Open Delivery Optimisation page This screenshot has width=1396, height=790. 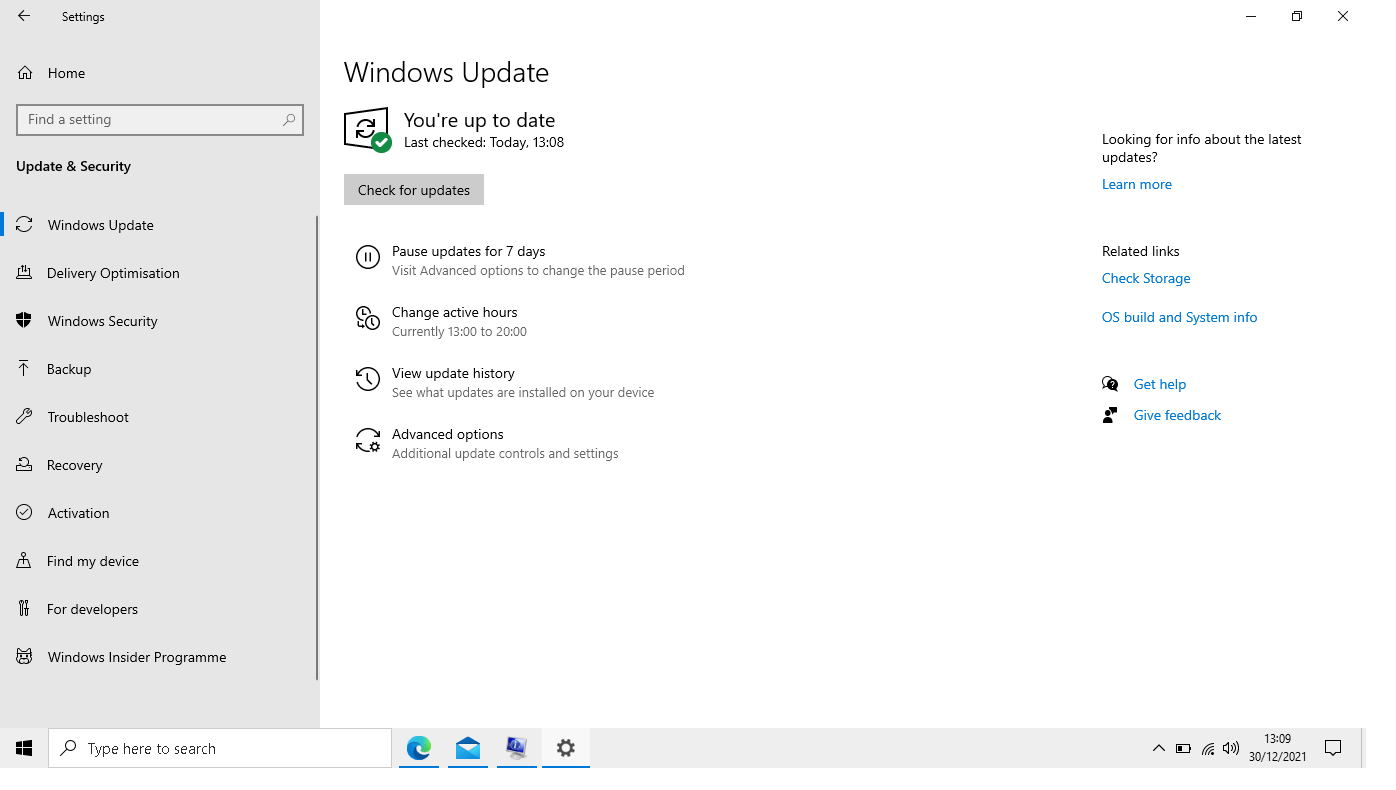click(113, 273)
